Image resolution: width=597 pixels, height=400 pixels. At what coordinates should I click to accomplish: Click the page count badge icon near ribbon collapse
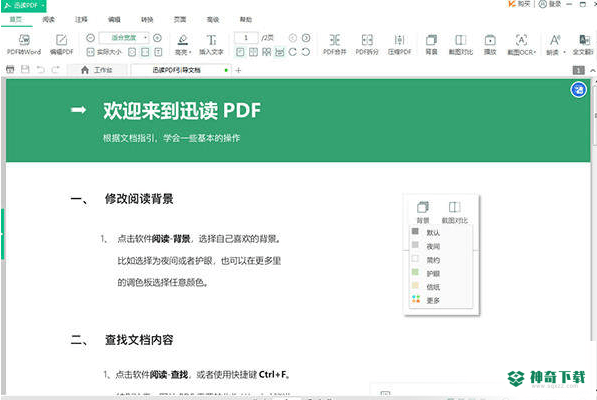579,70
